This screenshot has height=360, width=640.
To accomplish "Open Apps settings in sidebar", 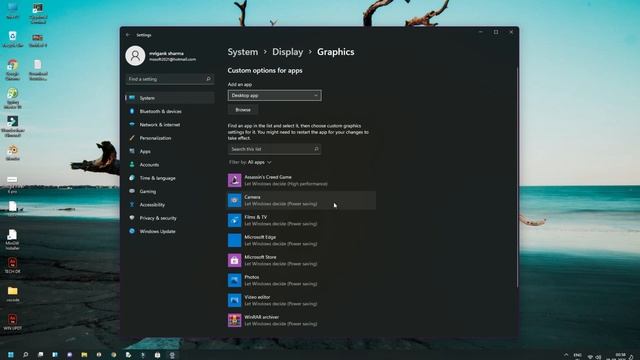I will coord(170,151).
